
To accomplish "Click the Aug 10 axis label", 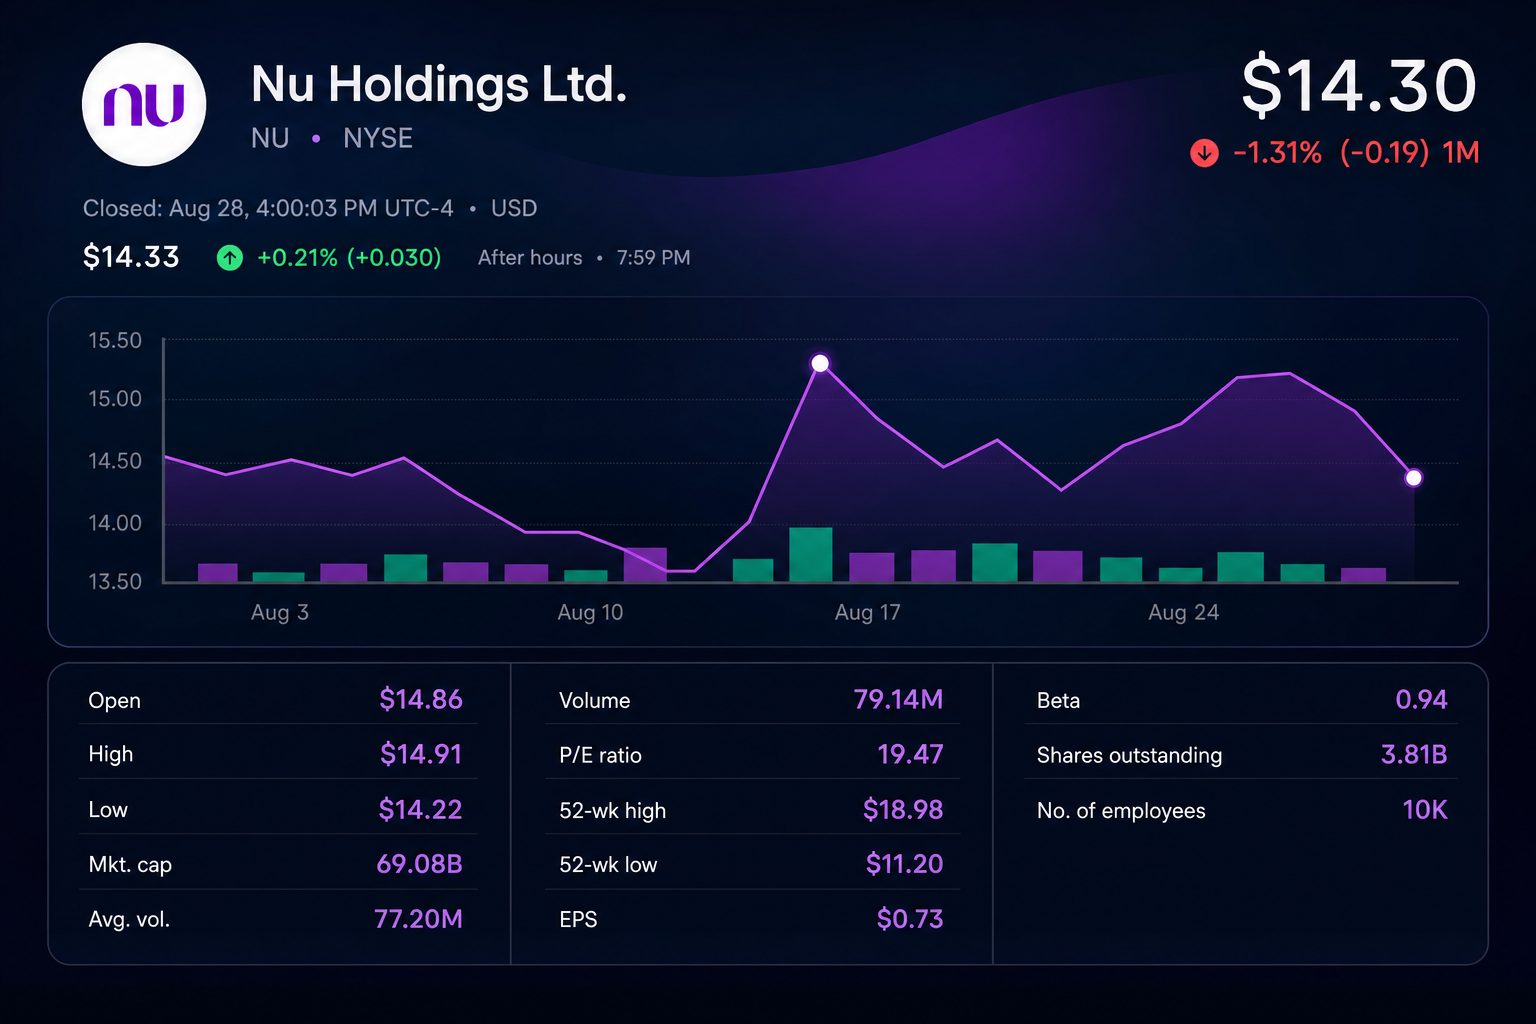I will coord(590,612).
